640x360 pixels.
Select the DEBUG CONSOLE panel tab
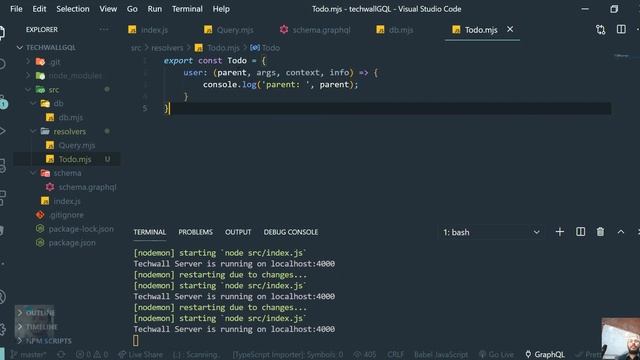point(291,232)
